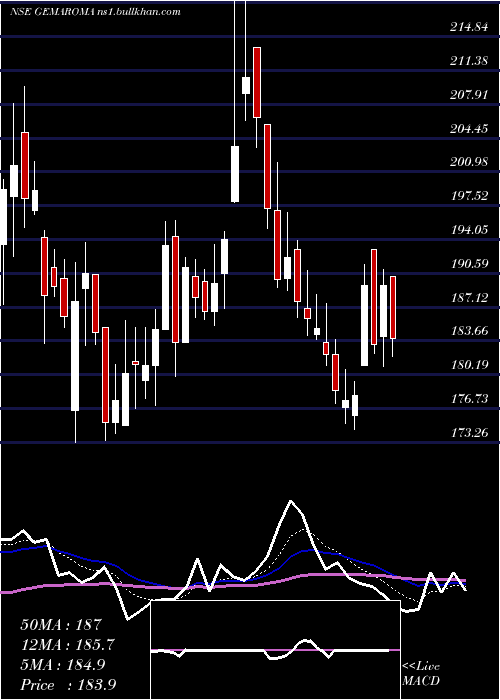The height and width of the screenshot is (700, 500).
Task: Click the 194.05 price axis label
Action: (x=469, y=230)
